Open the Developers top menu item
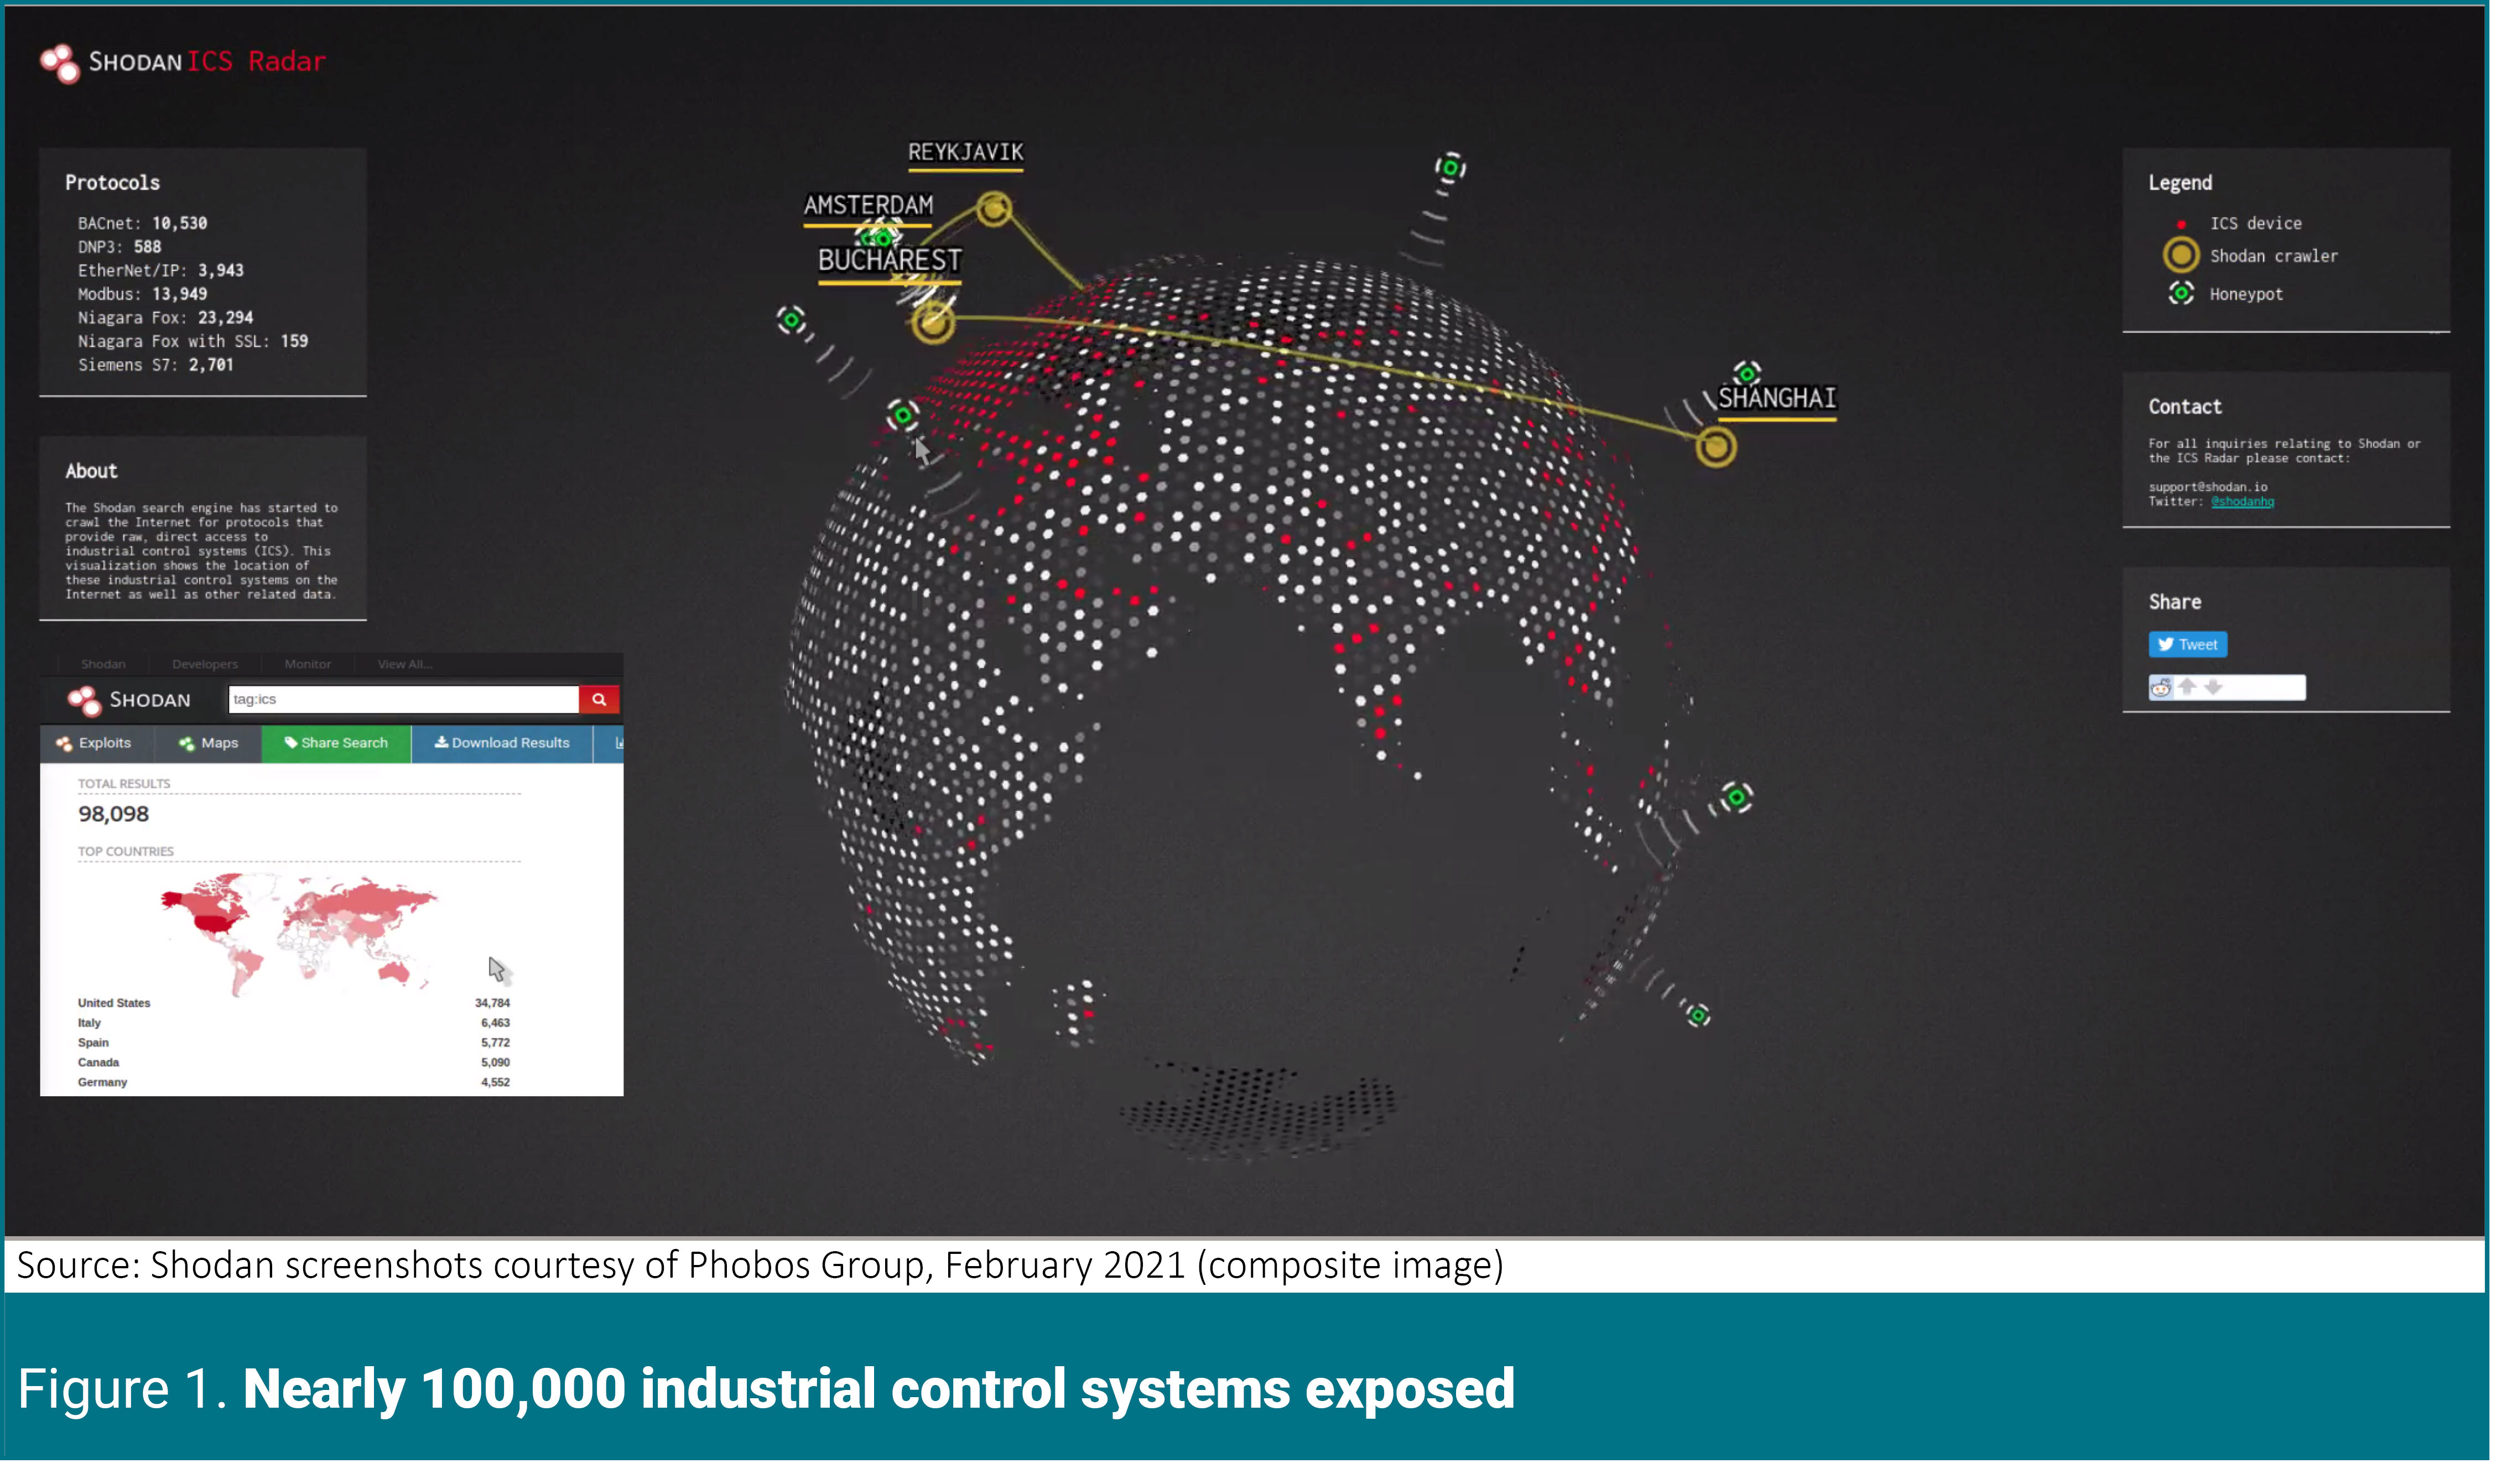2506x1484 pixels. 205,665
